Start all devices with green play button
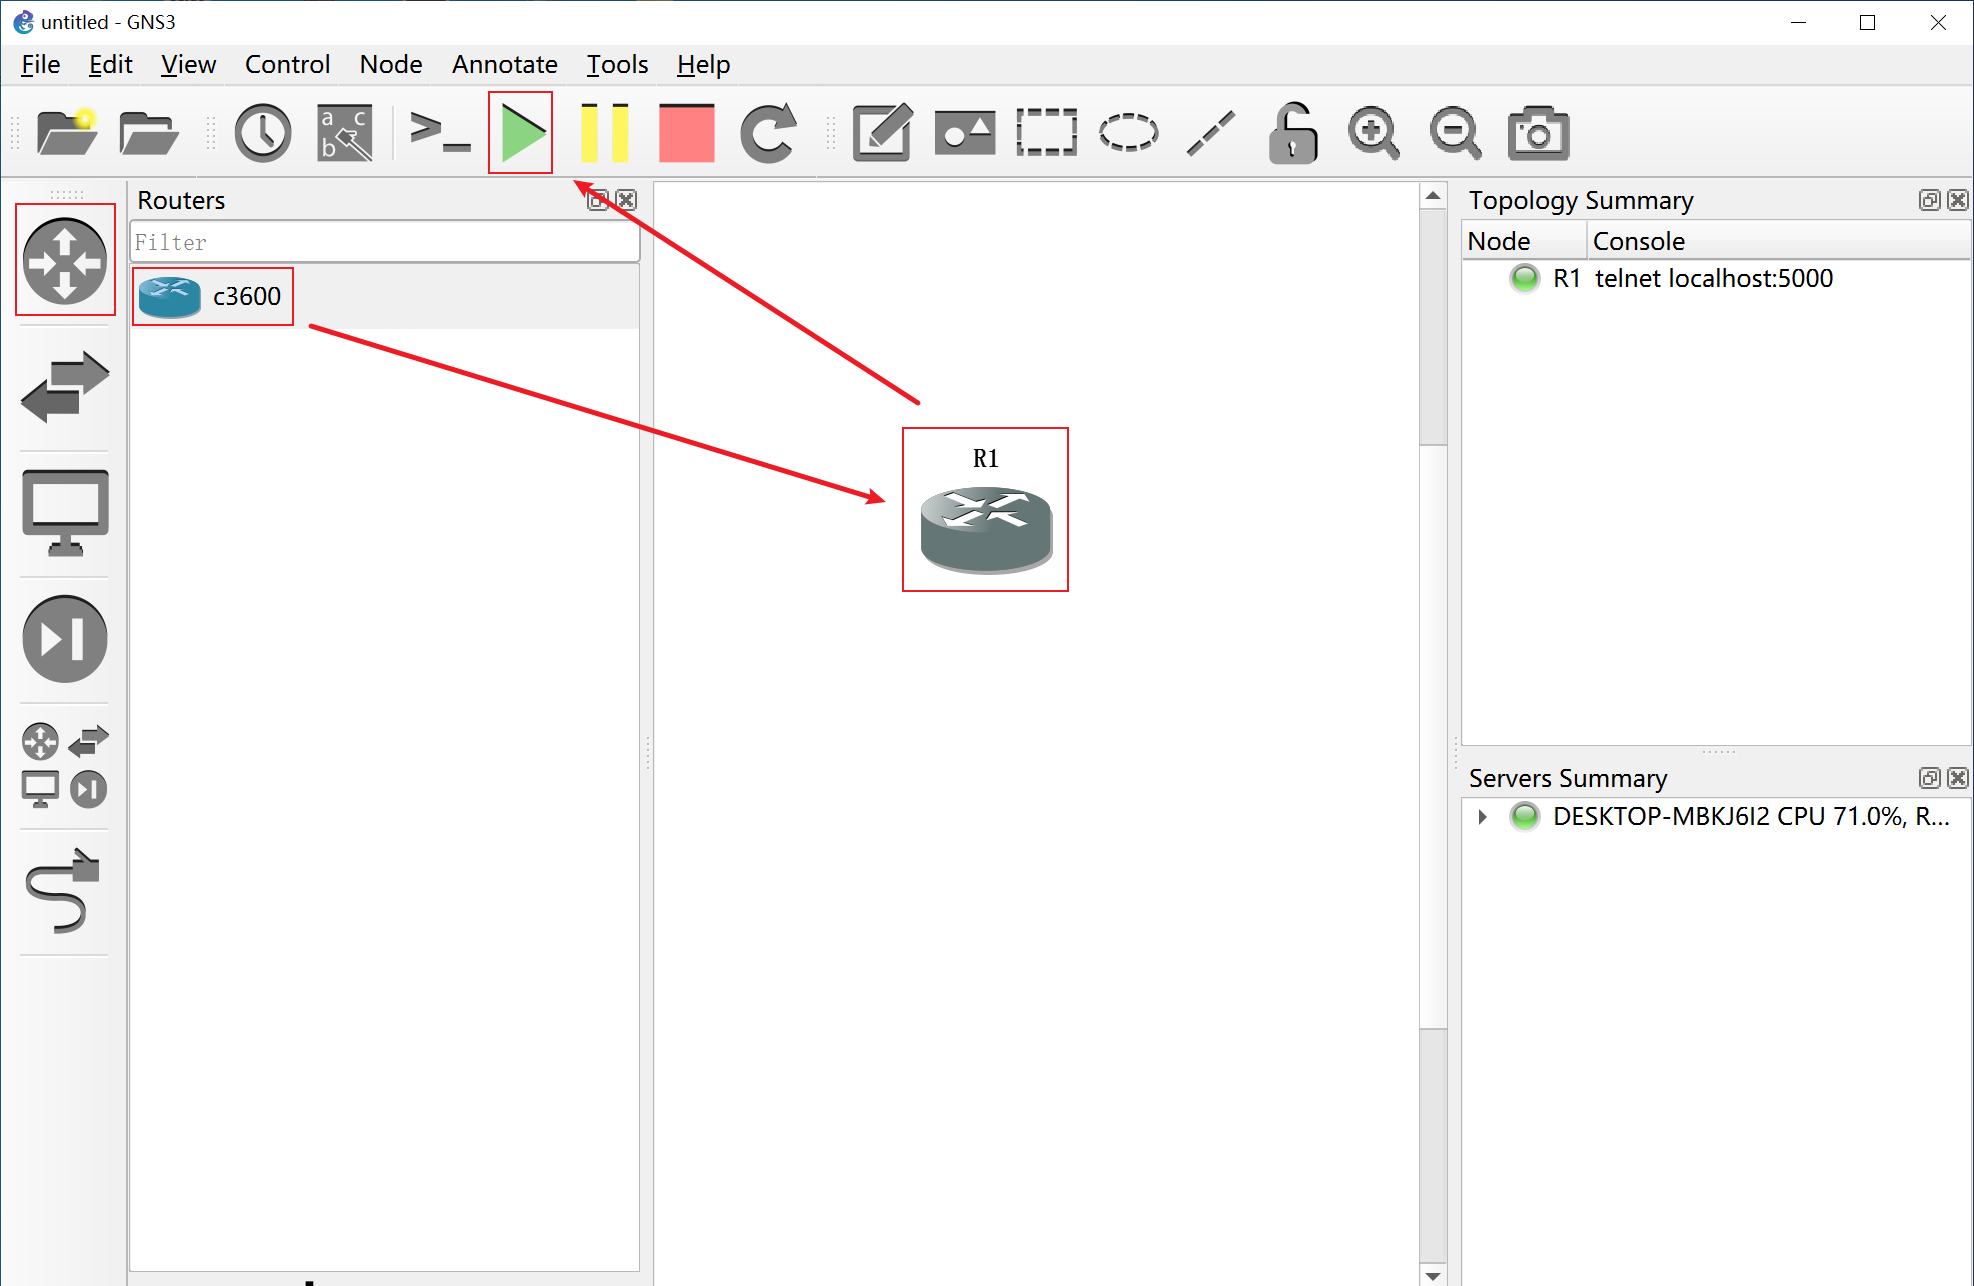Screen dimensions: 1974x1286 tap(522, 133)
